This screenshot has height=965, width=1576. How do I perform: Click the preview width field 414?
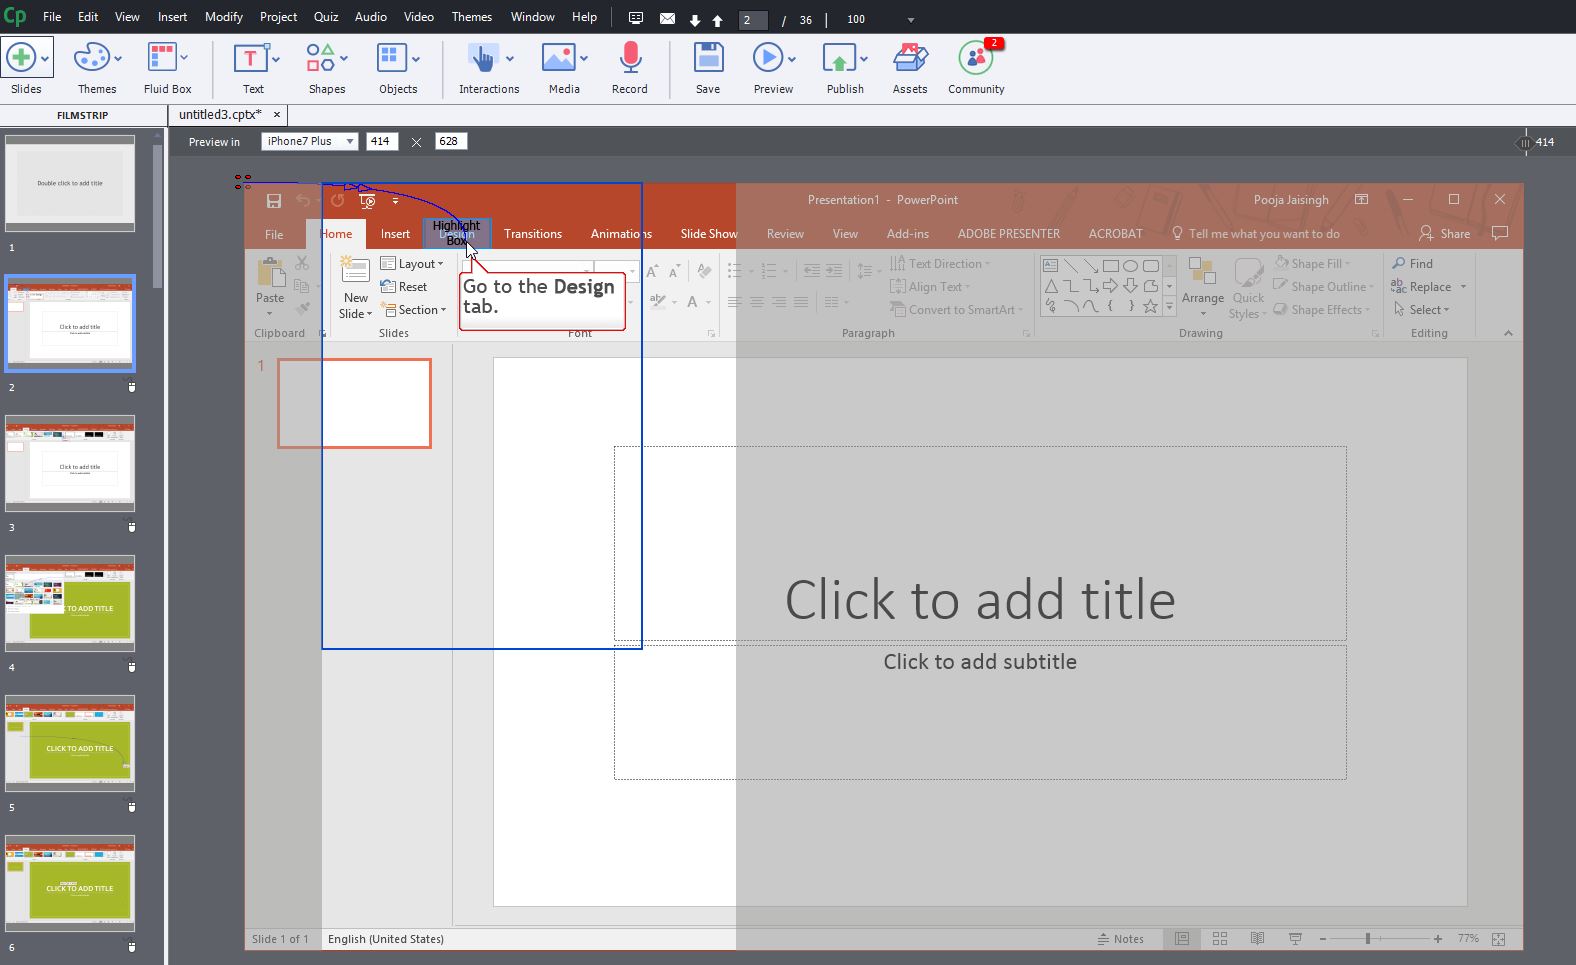click(x=382, y=141)
